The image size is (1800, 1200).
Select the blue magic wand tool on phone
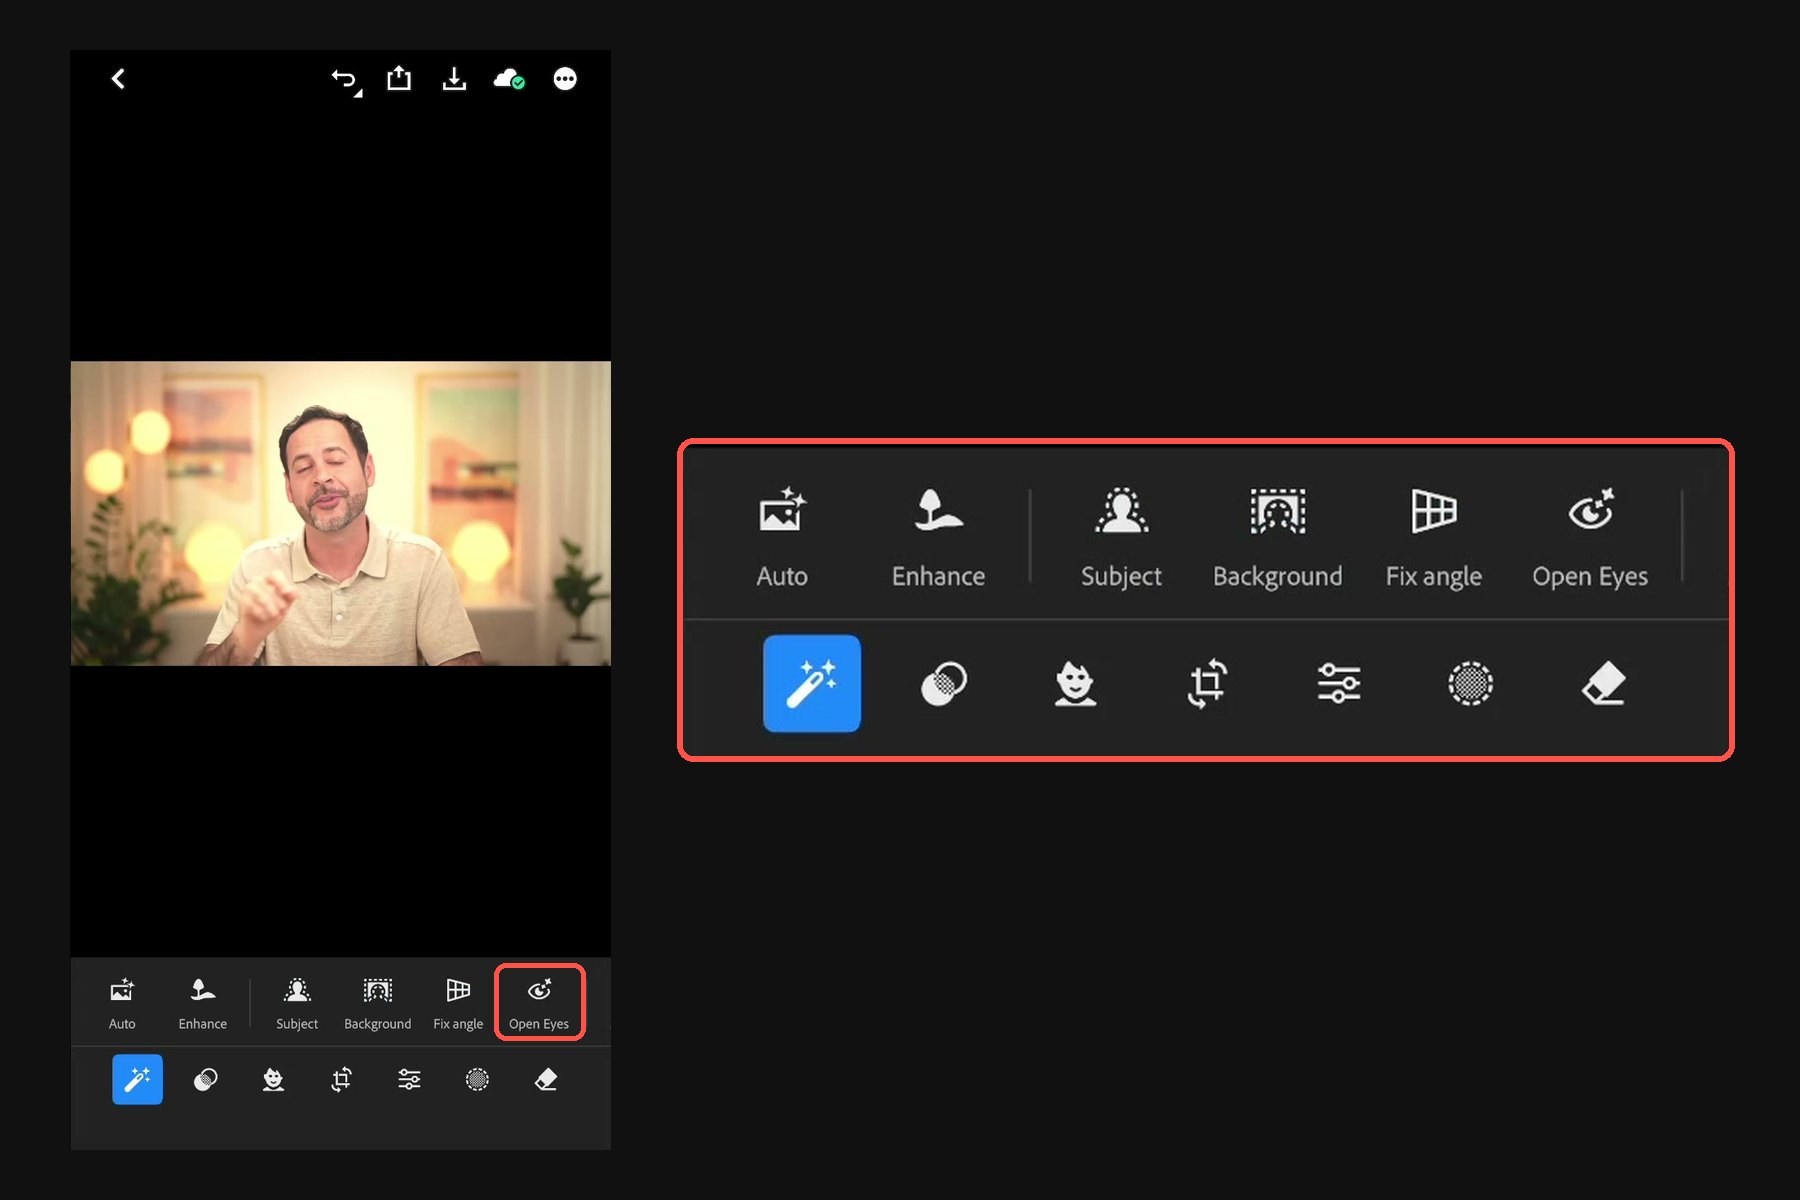click(137, 1079)
